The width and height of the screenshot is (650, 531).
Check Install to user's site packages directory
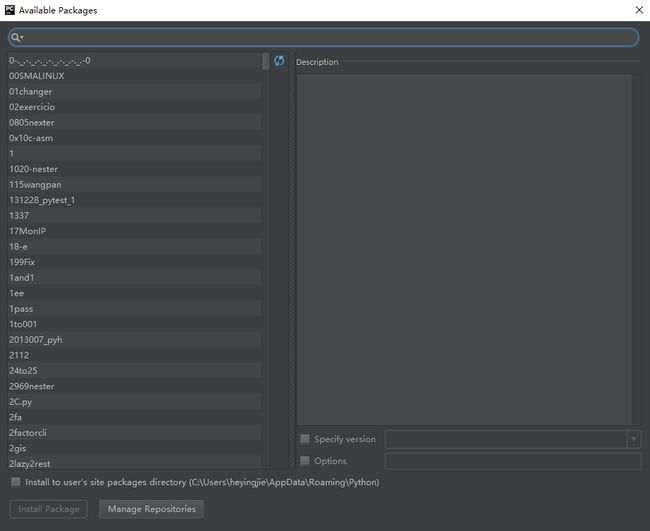click(16, 482)
